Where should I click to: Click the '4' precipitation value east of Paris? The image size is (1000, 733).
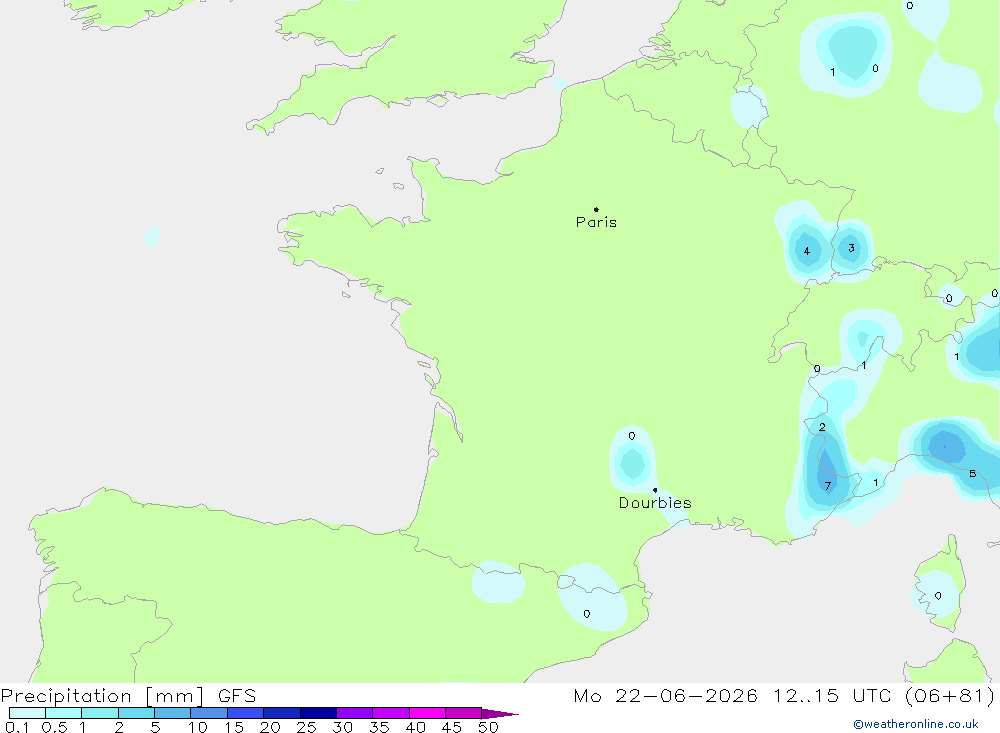[x=807, y=251]
